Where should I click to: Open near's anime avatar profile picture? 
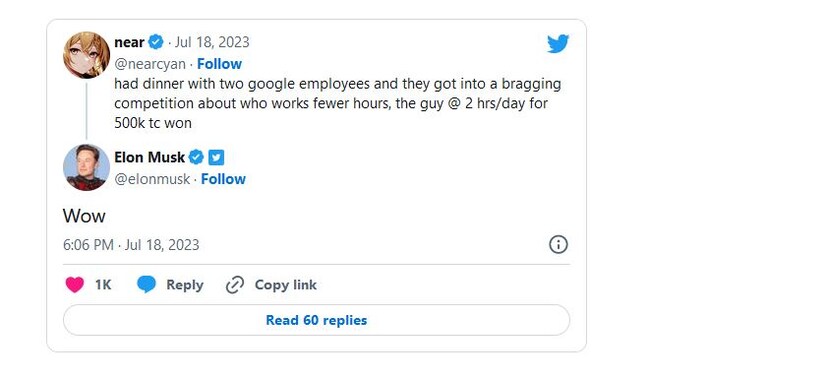pos(86,55)
